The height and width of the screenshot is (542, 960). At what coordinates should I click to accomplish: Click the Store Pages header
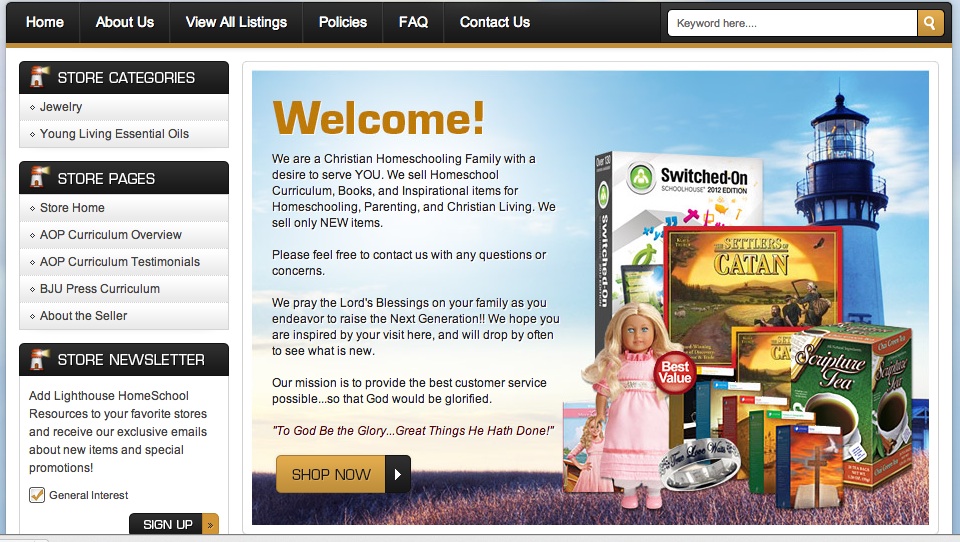pyautogui.click(x=124, y=178)
